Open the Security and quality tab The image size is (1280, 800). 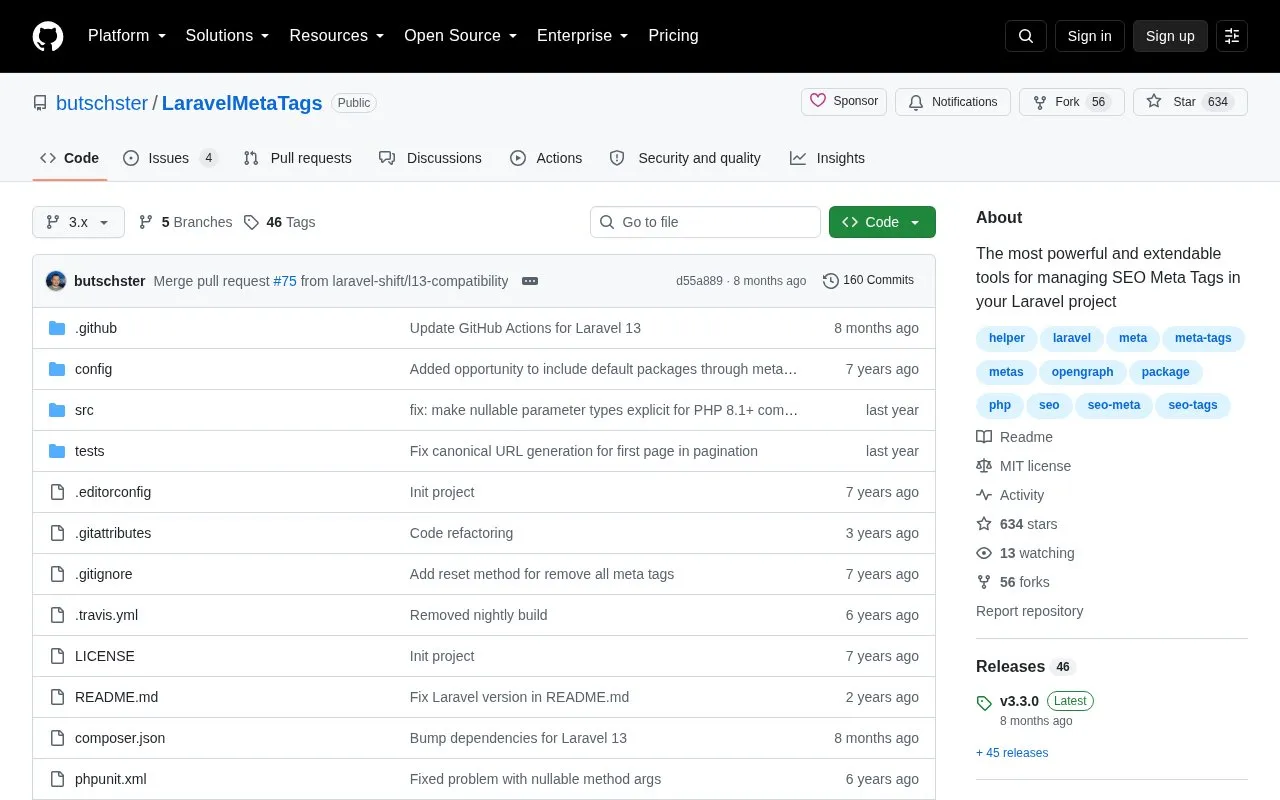pos(685,158)
